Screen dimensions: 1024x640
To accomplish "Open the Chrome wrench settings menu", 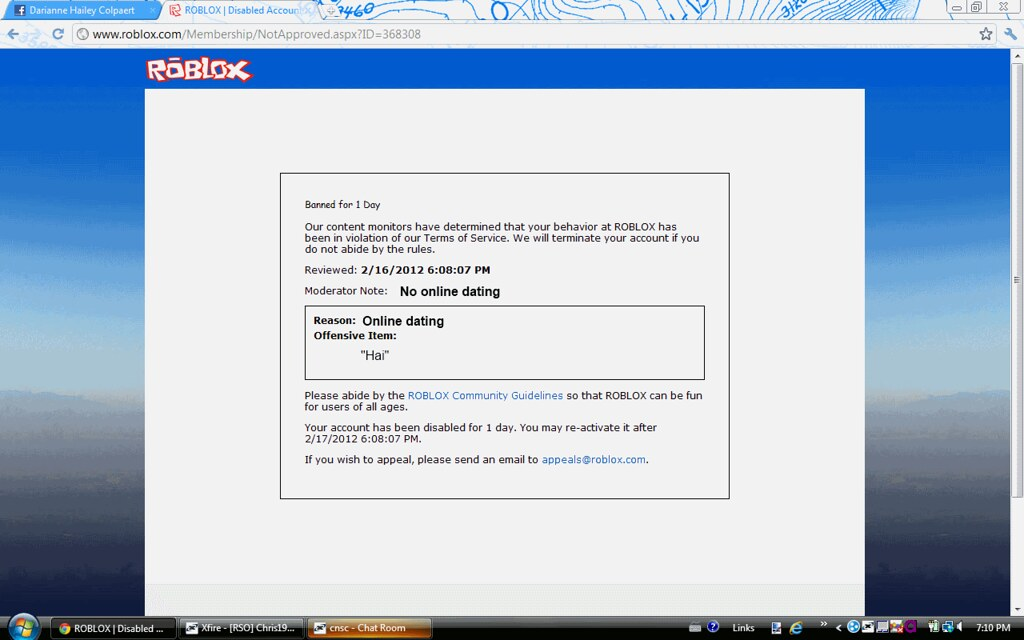I will 1010,34.
